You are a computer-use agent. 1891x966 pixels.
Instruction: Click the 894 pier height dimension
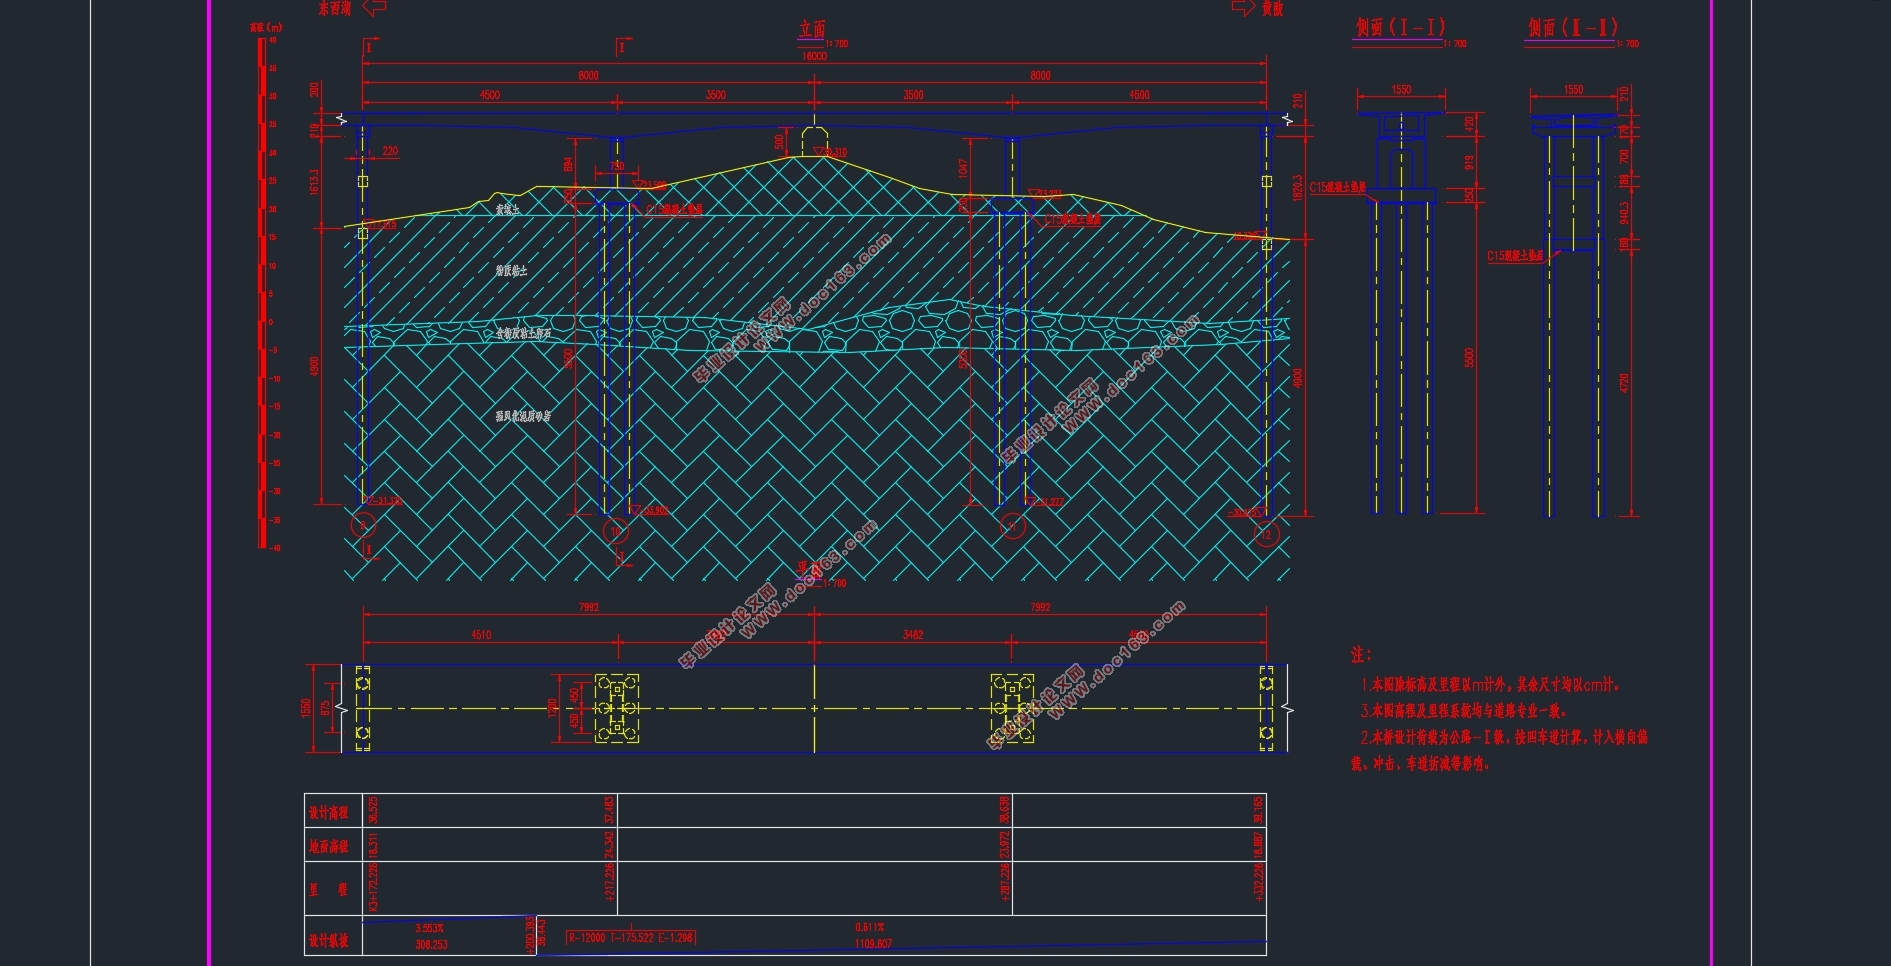click(x=569, y=165)
